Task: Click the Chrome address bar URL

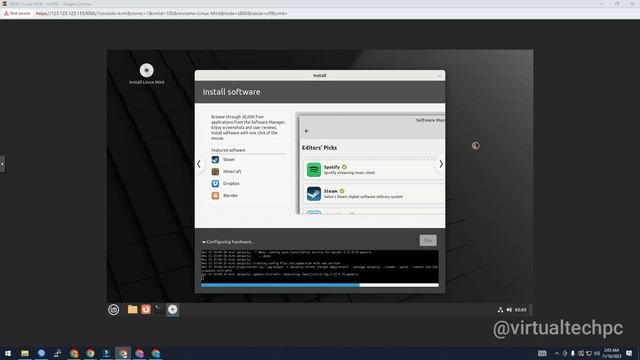Action: pyautogui.click(x=161, y=13)
